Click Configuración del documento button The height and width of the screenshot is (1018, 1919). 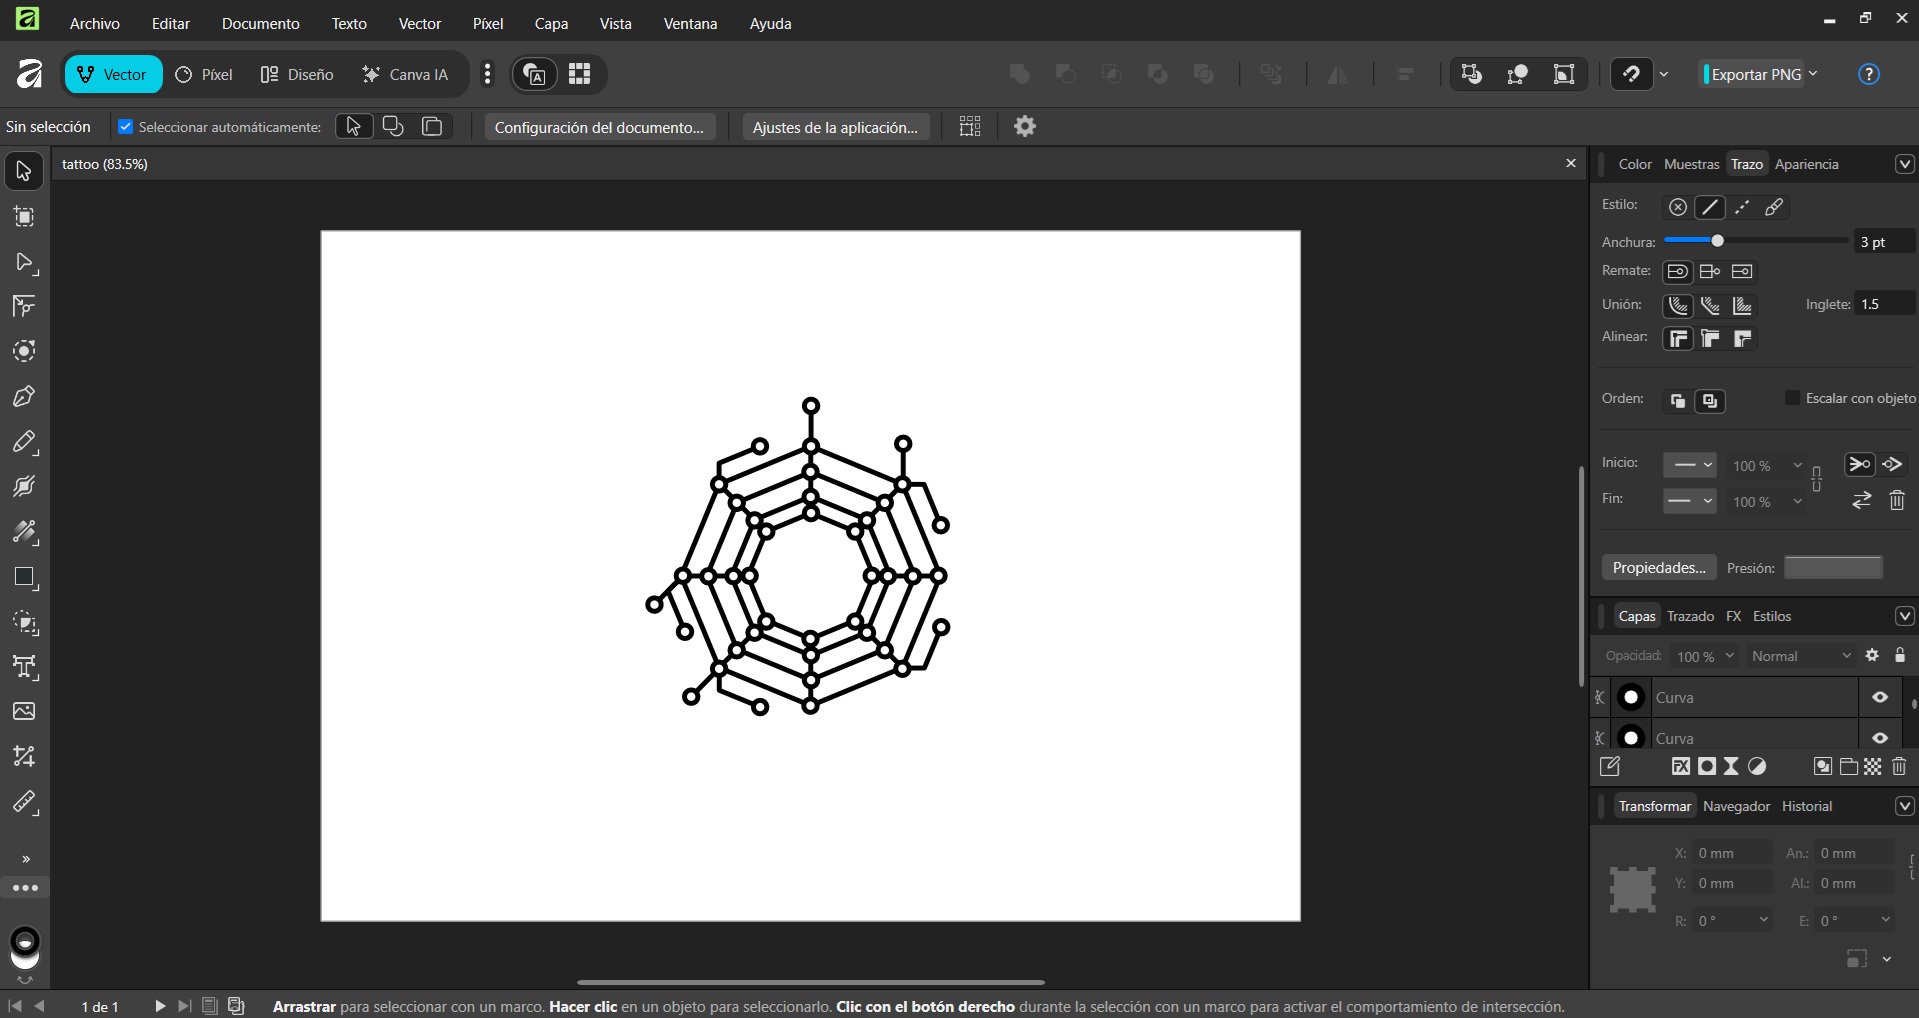coord(599,127)
